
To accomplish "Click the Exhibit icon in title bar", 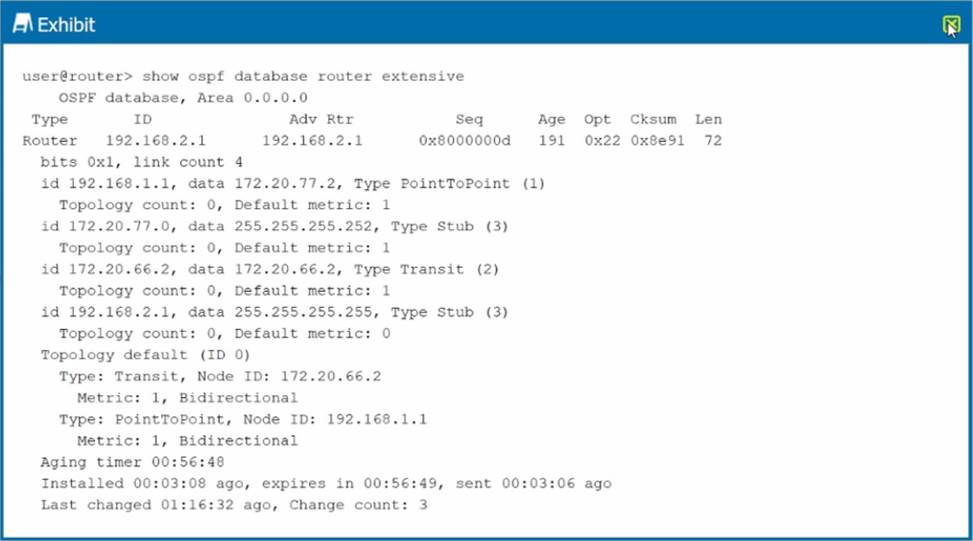I will coord(21,24).
